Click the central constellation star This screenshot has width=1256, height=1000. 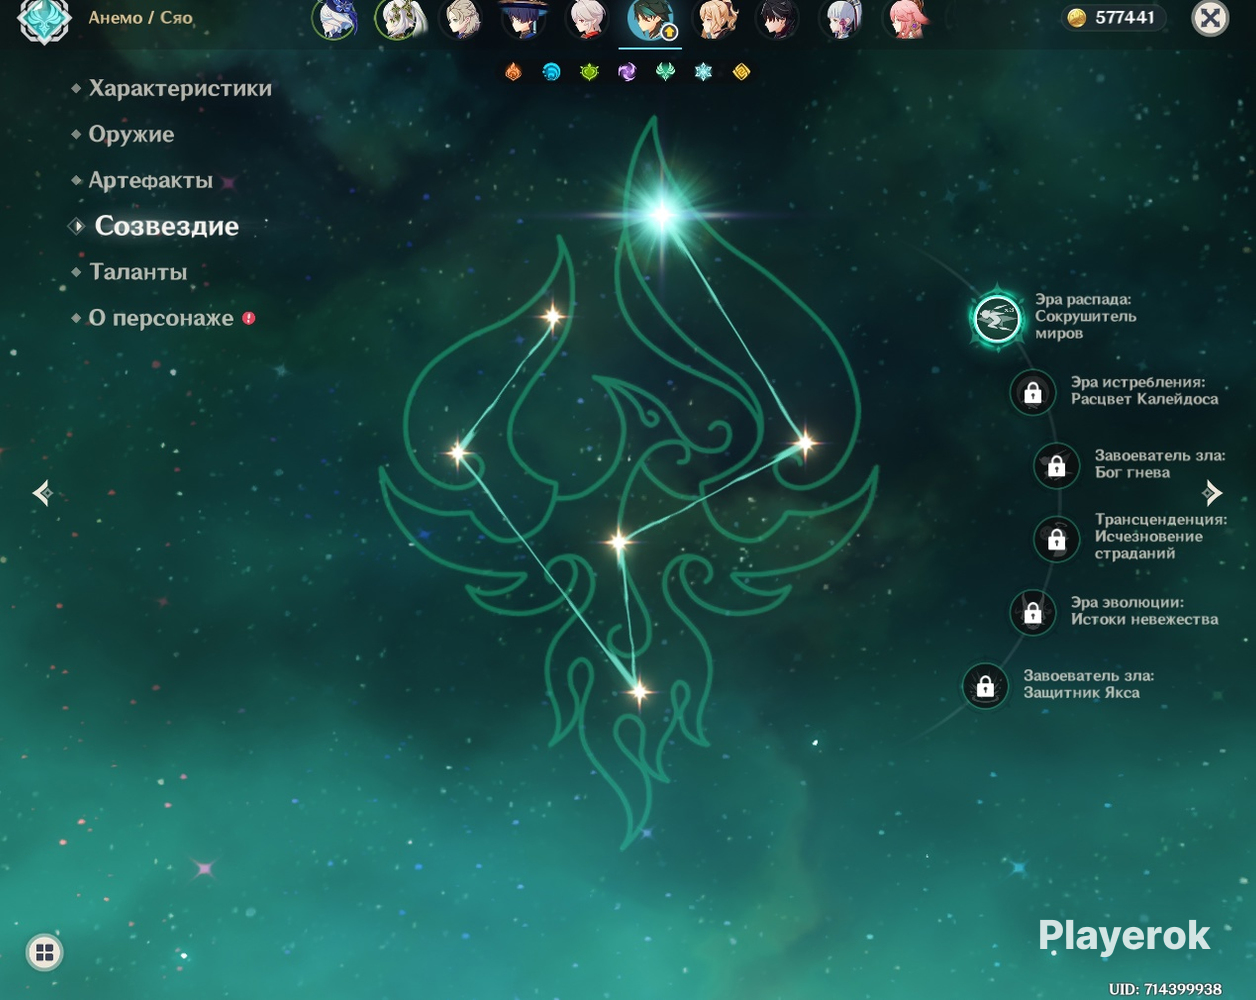point(618,543)
